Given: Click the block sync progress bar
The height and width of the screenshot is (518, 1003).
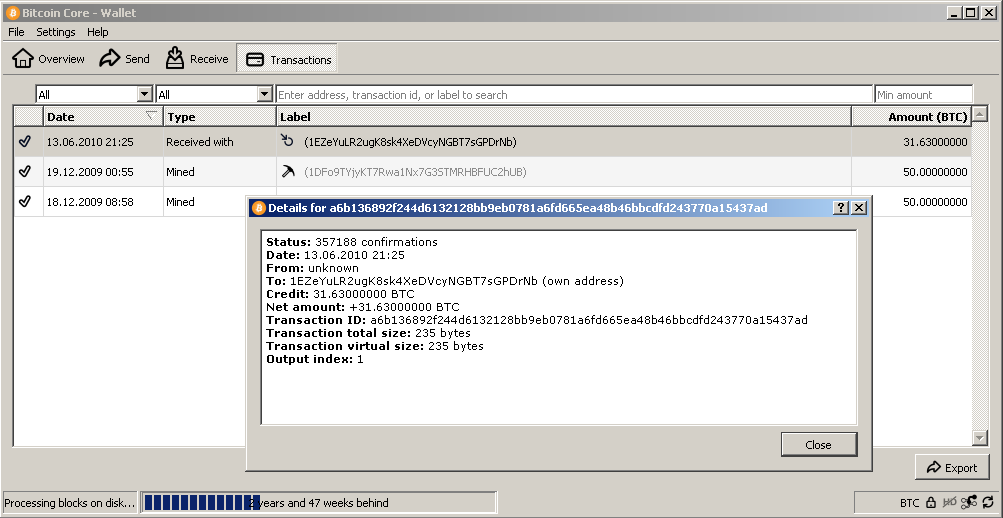Looking at the screenshot, I should 319,503.
